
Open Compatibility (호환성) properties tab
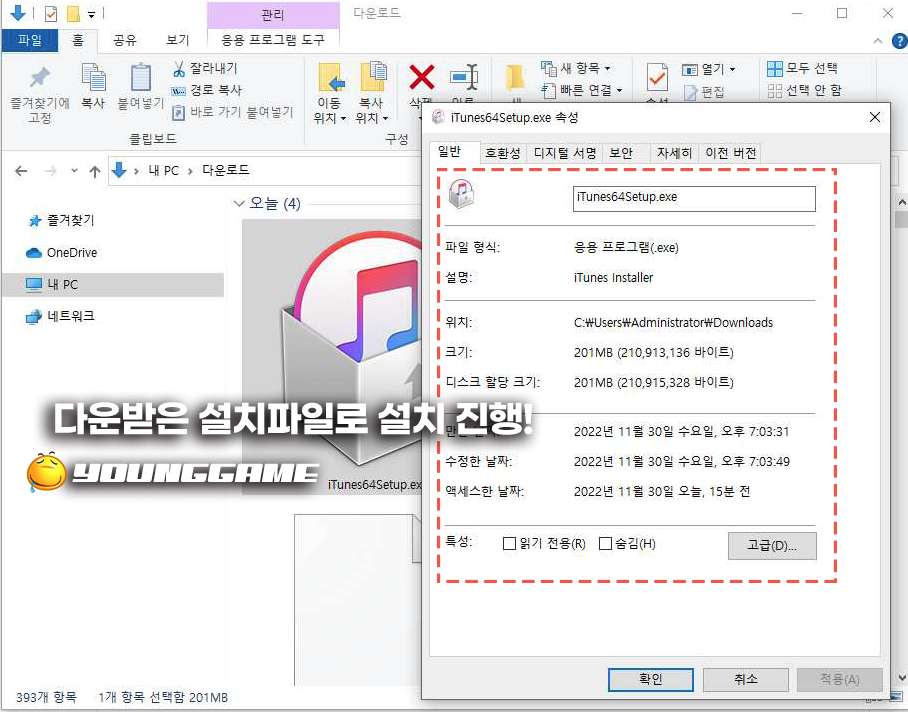click(x=502, y=153)
